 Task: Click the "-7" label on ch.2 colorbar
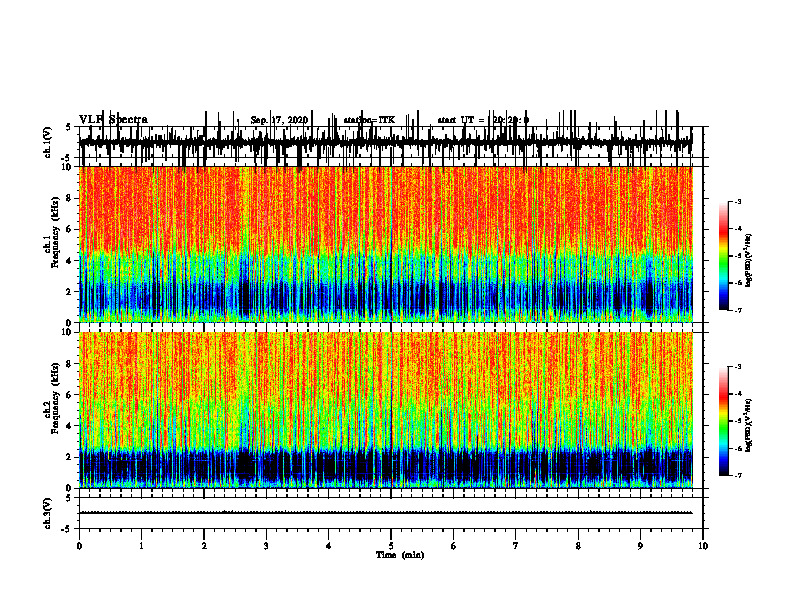(737, 476)
